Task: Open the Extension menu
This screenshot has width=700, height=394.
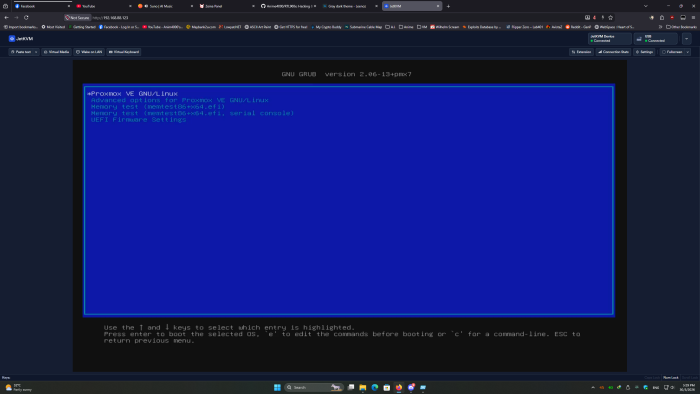Action: [581, 52]
